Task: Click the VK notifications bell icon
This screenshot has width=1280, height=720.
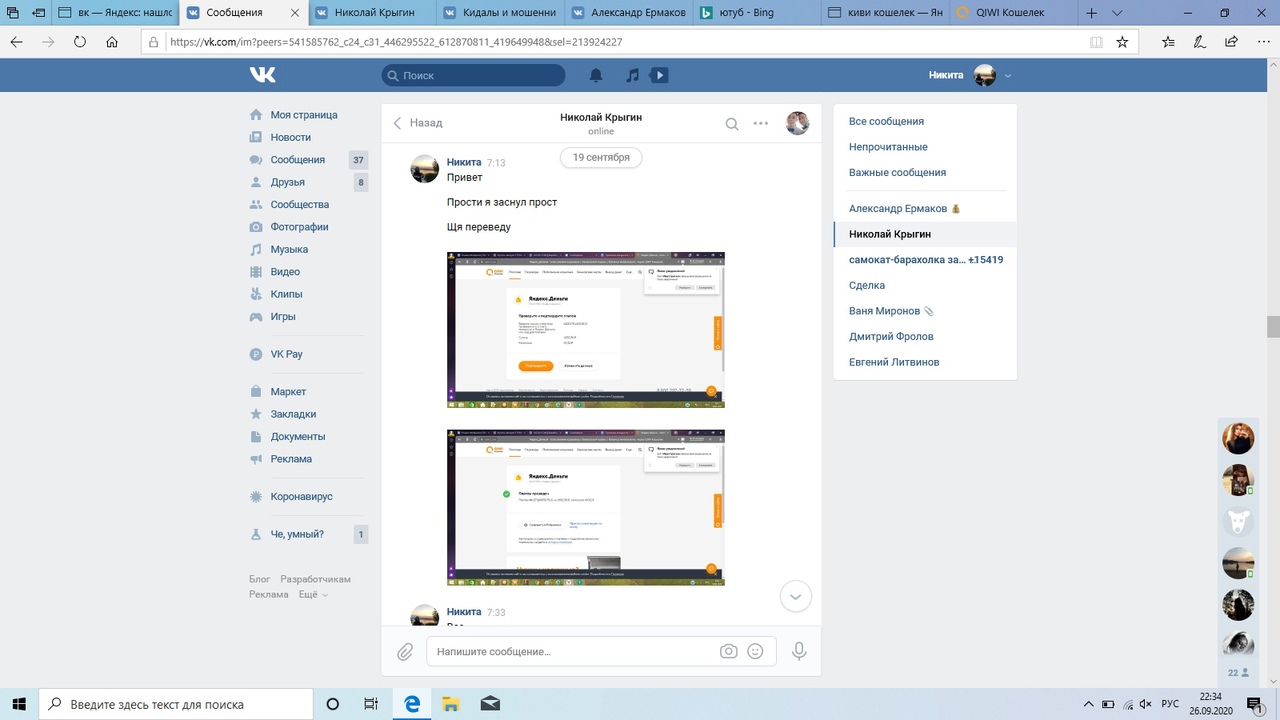Action: [596, 75]
